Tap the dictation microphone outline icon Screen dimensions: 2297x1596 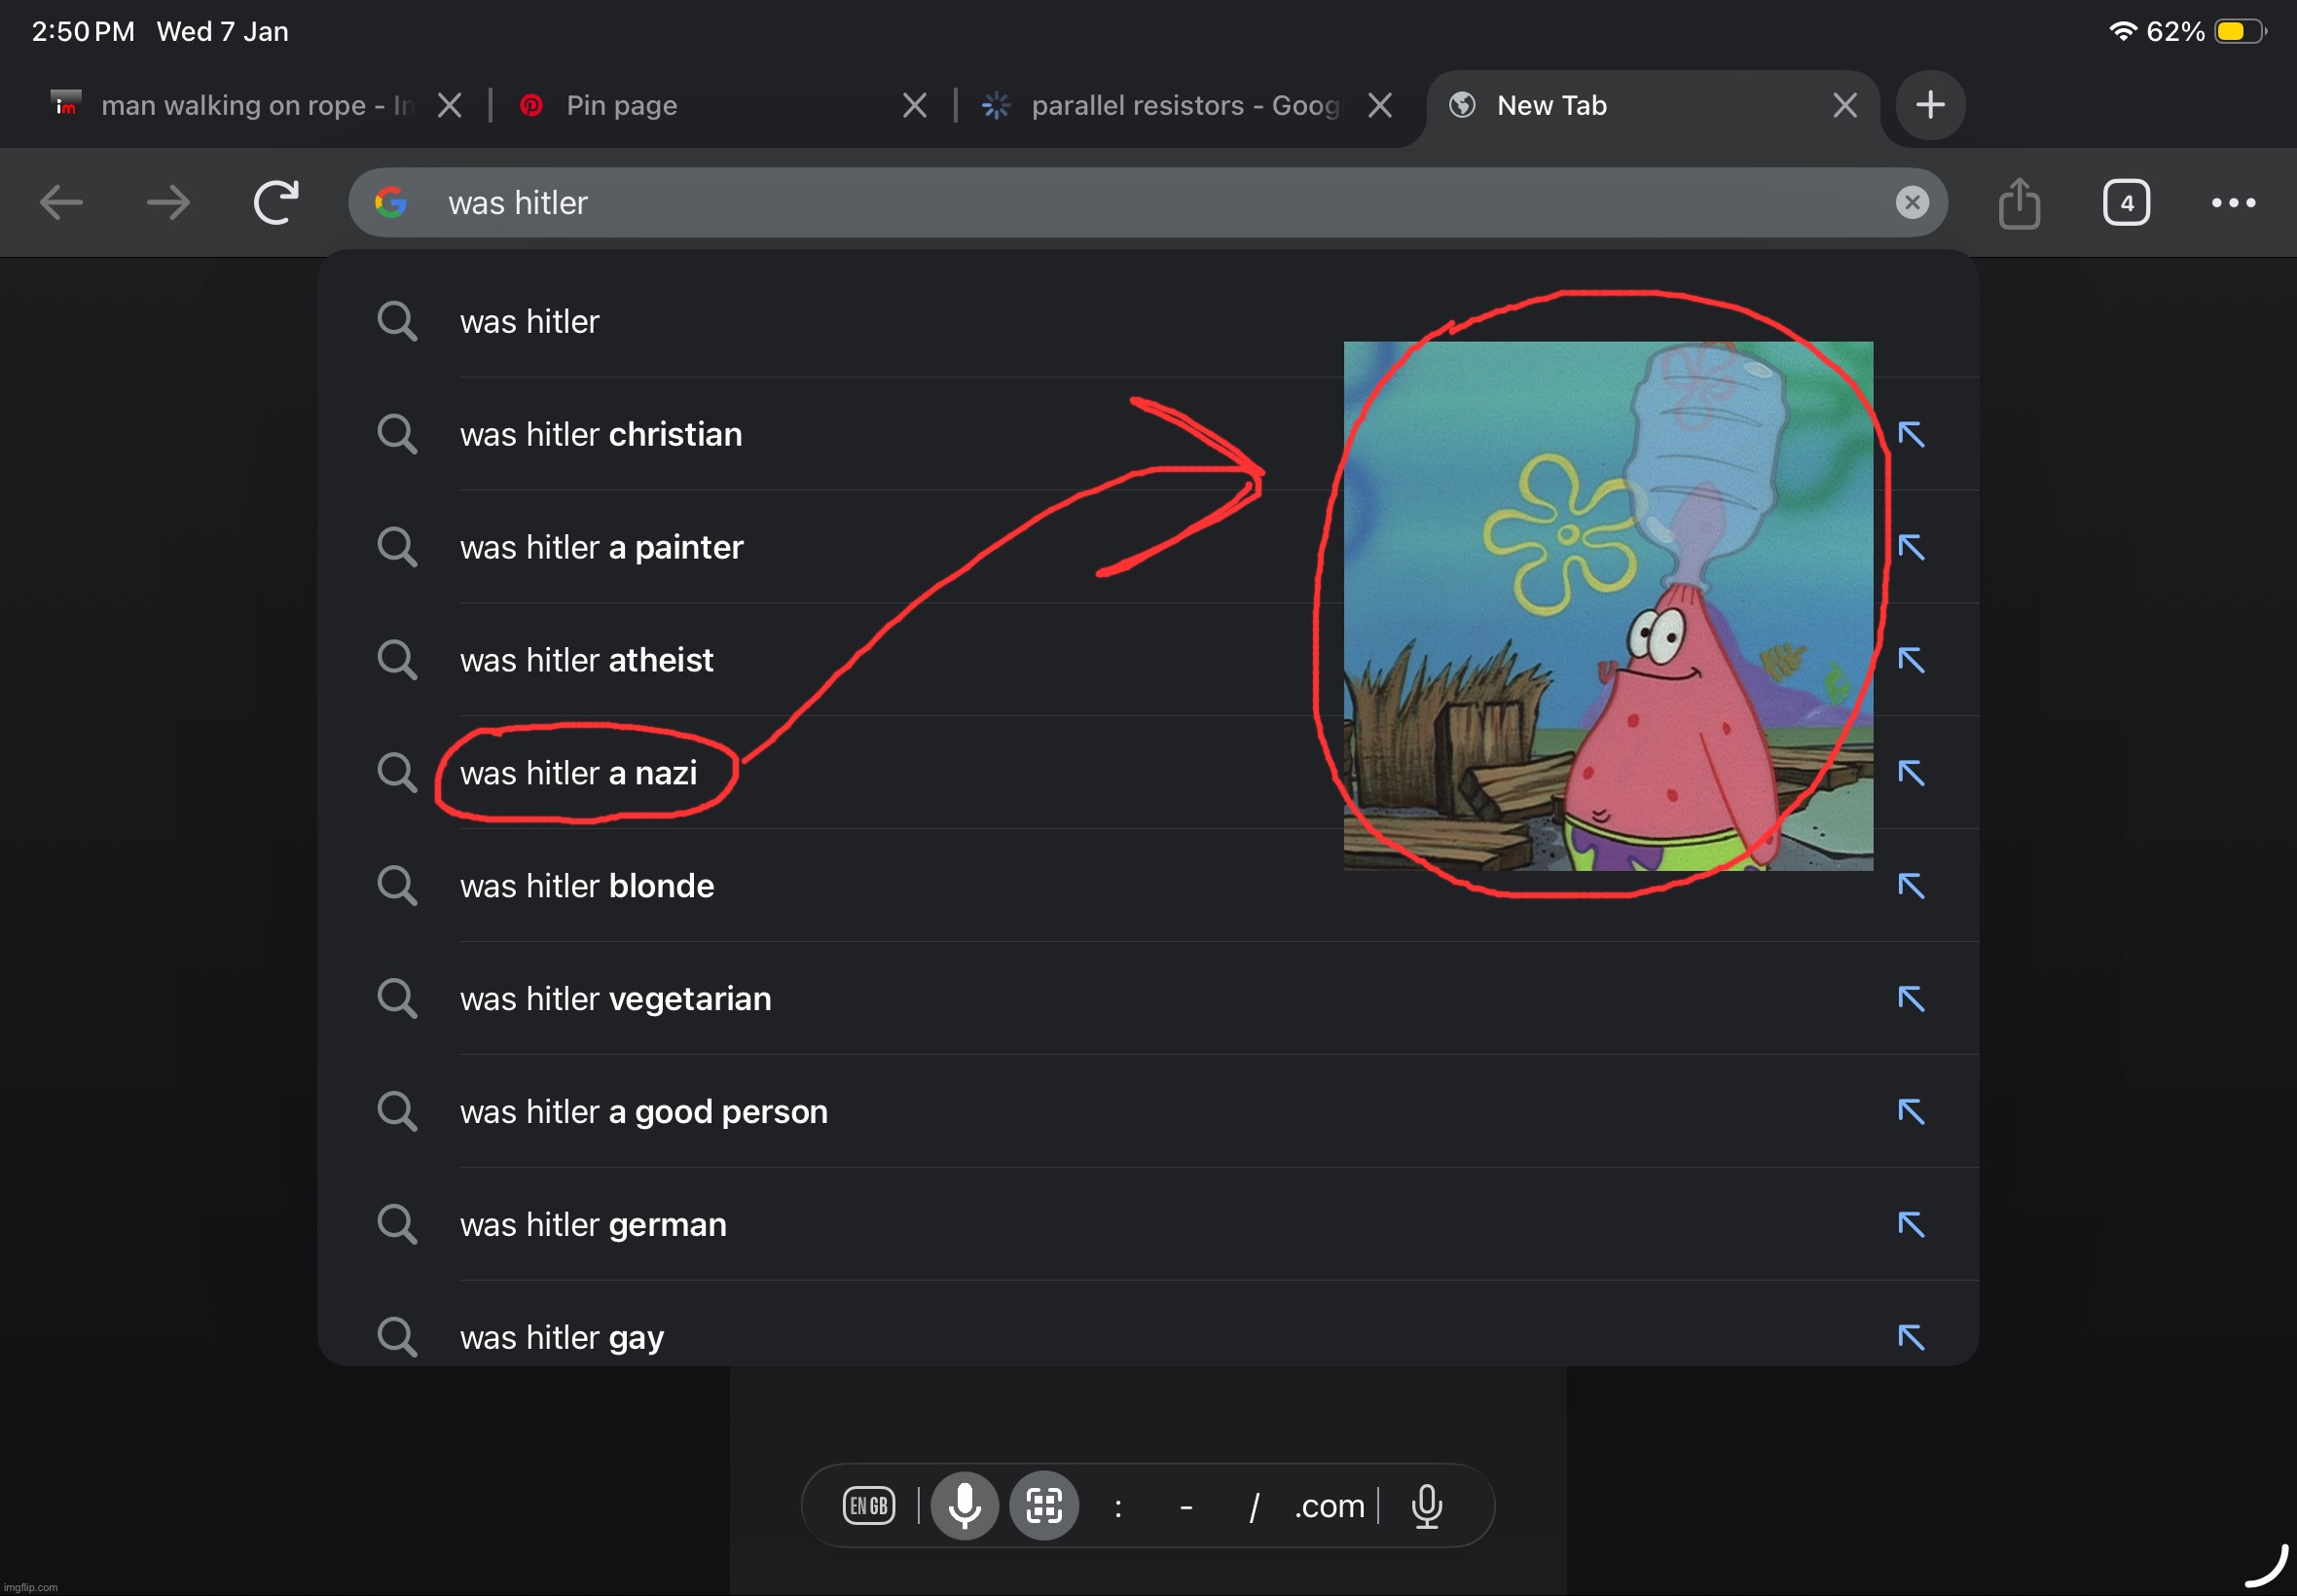(x=1426, y=1505)
